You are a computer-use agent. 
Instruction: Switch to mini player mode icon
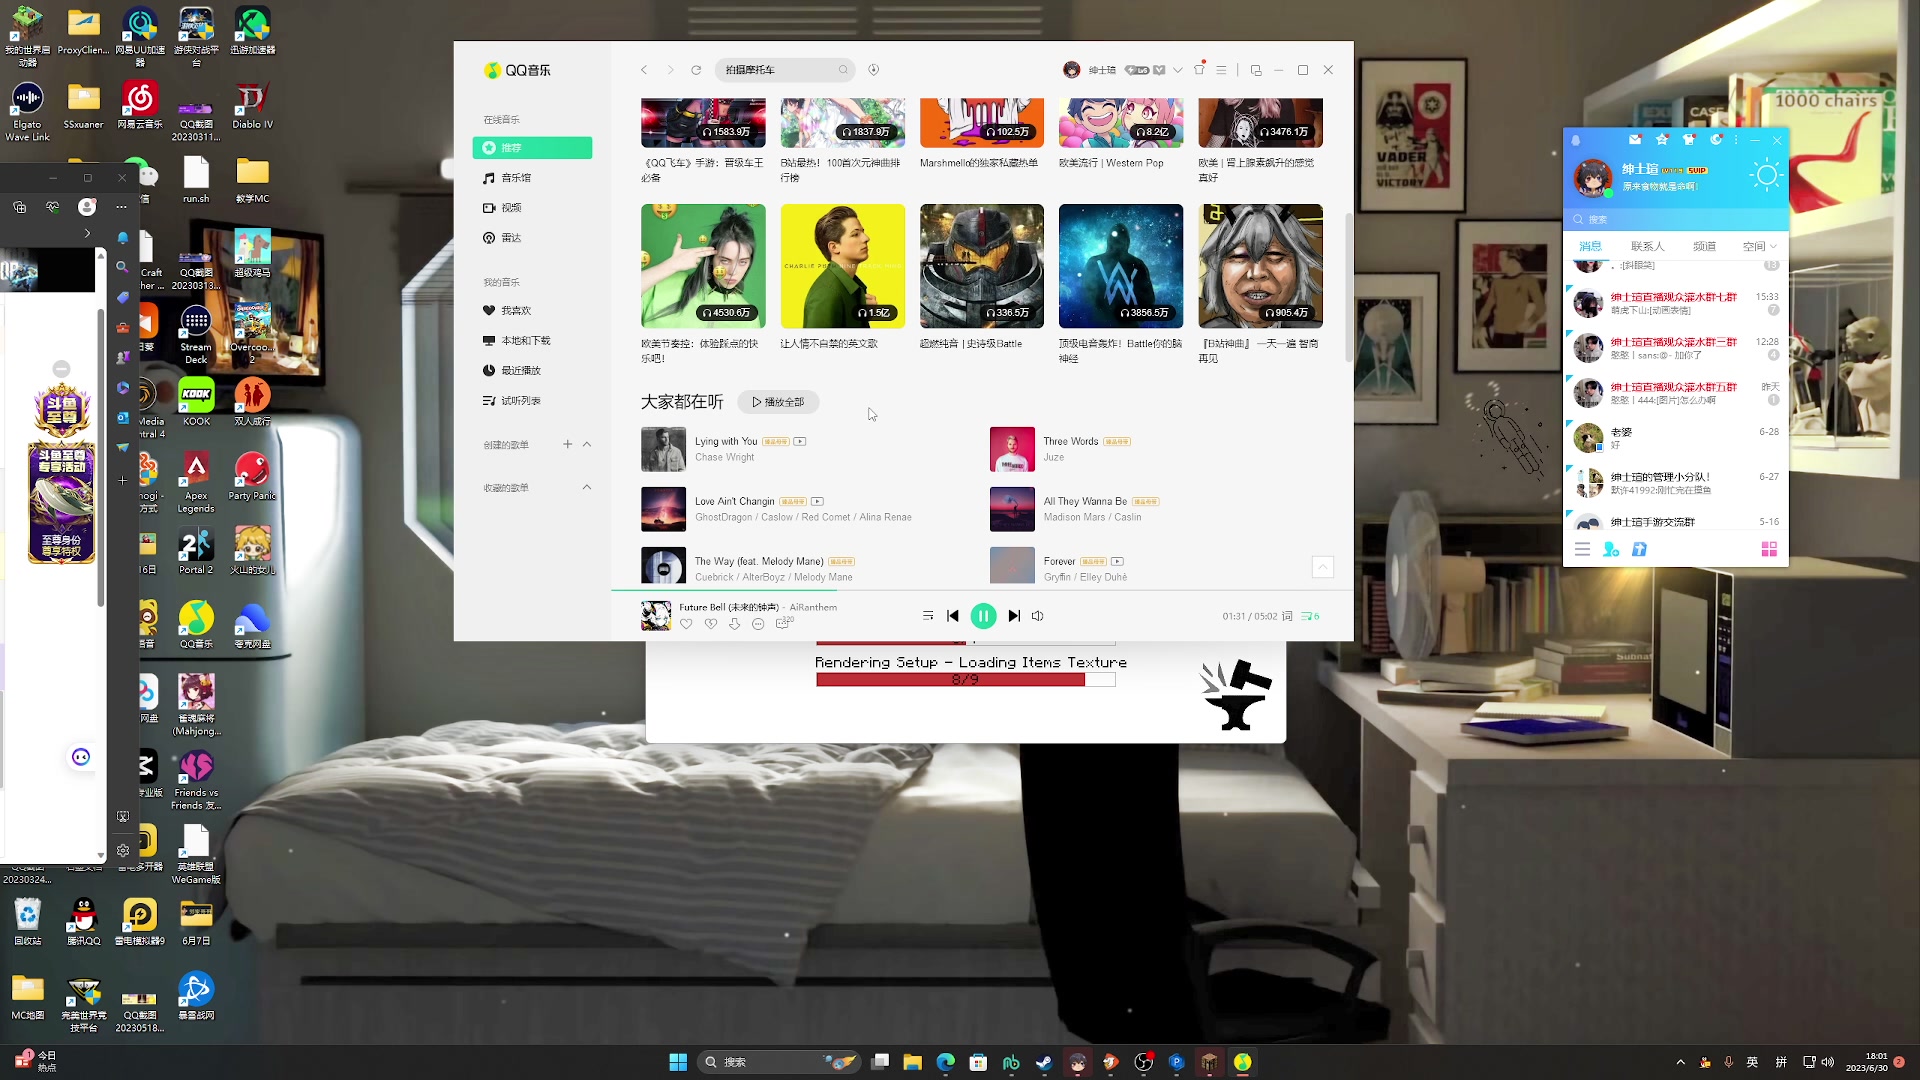coord(1256,70)
